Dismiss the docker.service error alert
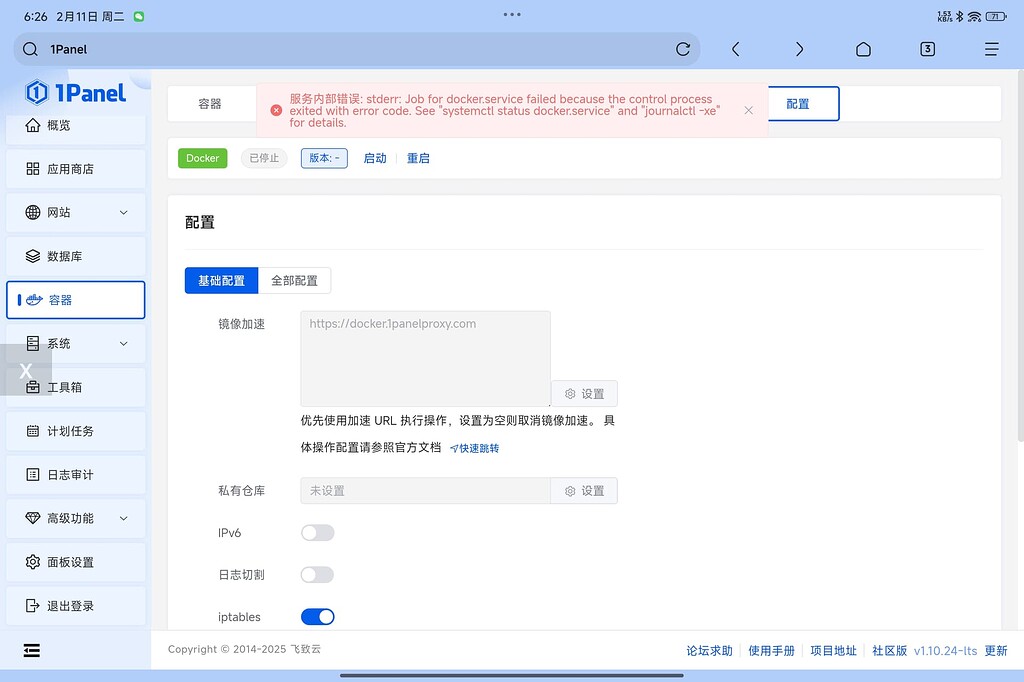 [748, 111]
